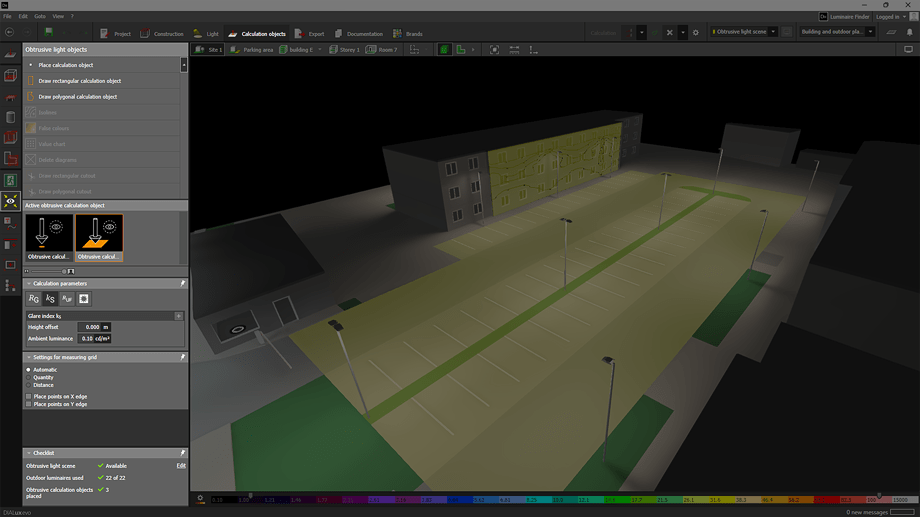920x517 pixels.
Task: Select the obtrusive light eye tool in sidebar
Action: (11, 201)
